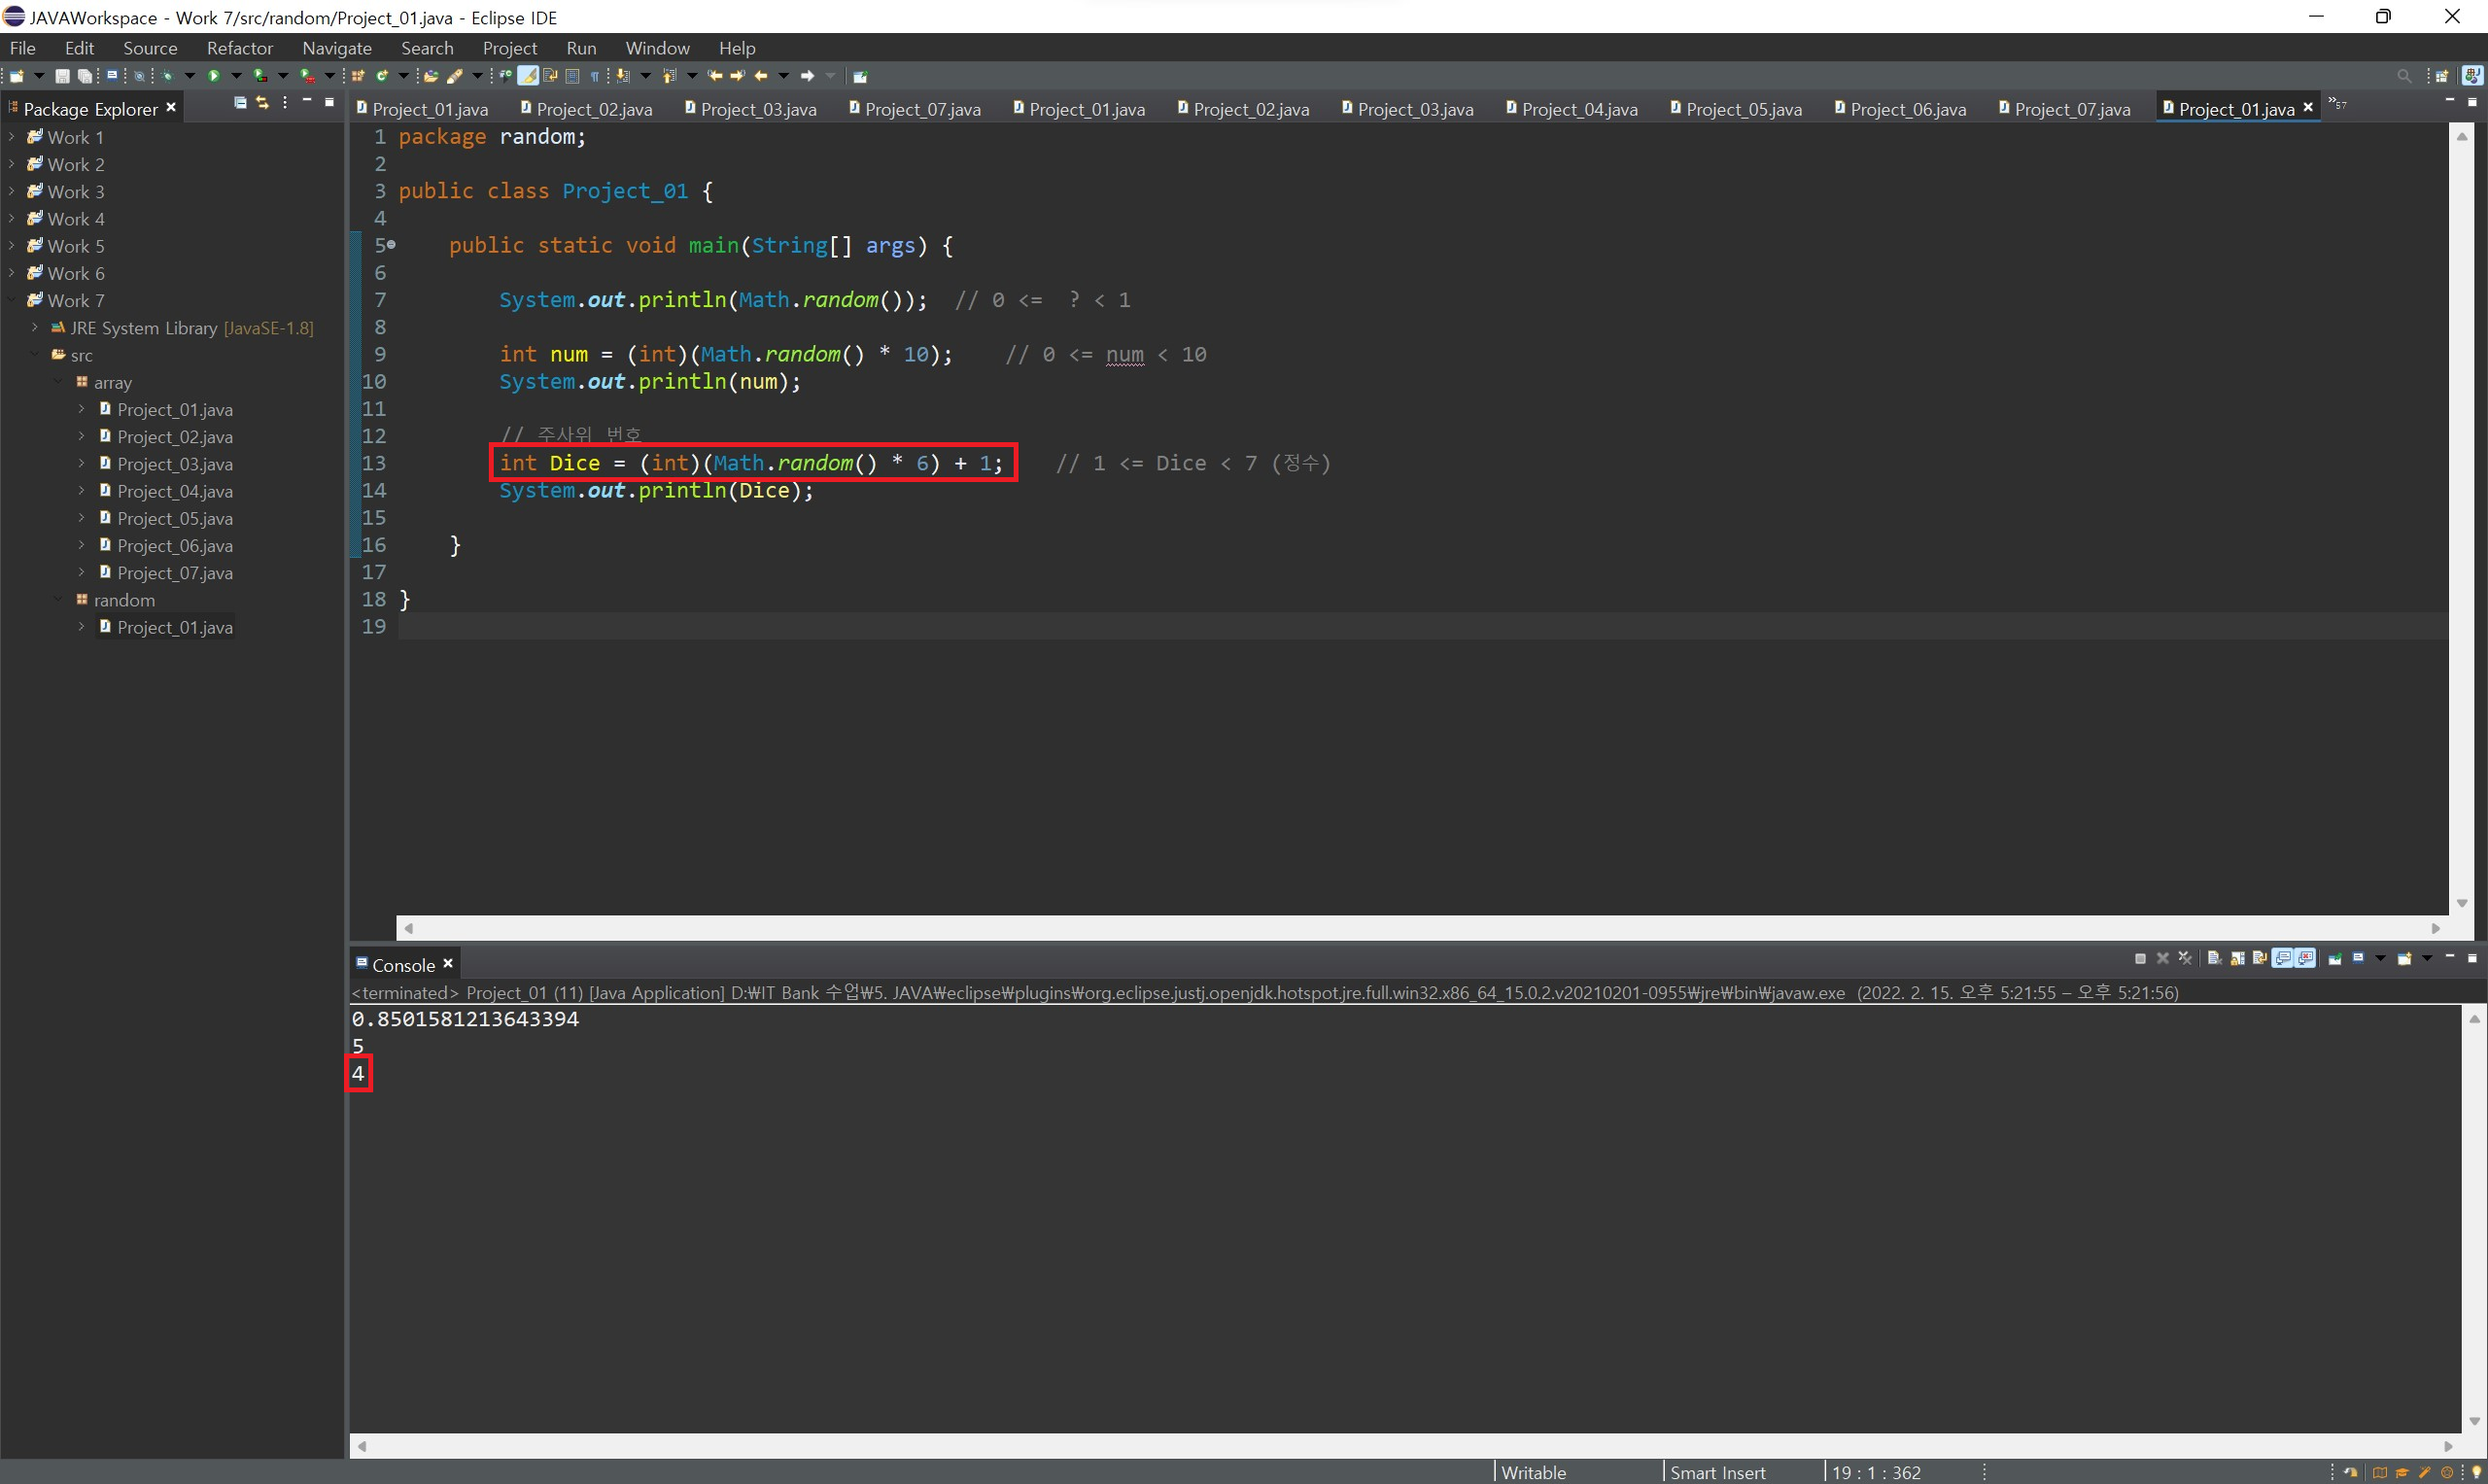Click the green Run button in toolbar
The height and width of the screenshot is (1484, 2488).
[214, 76]
